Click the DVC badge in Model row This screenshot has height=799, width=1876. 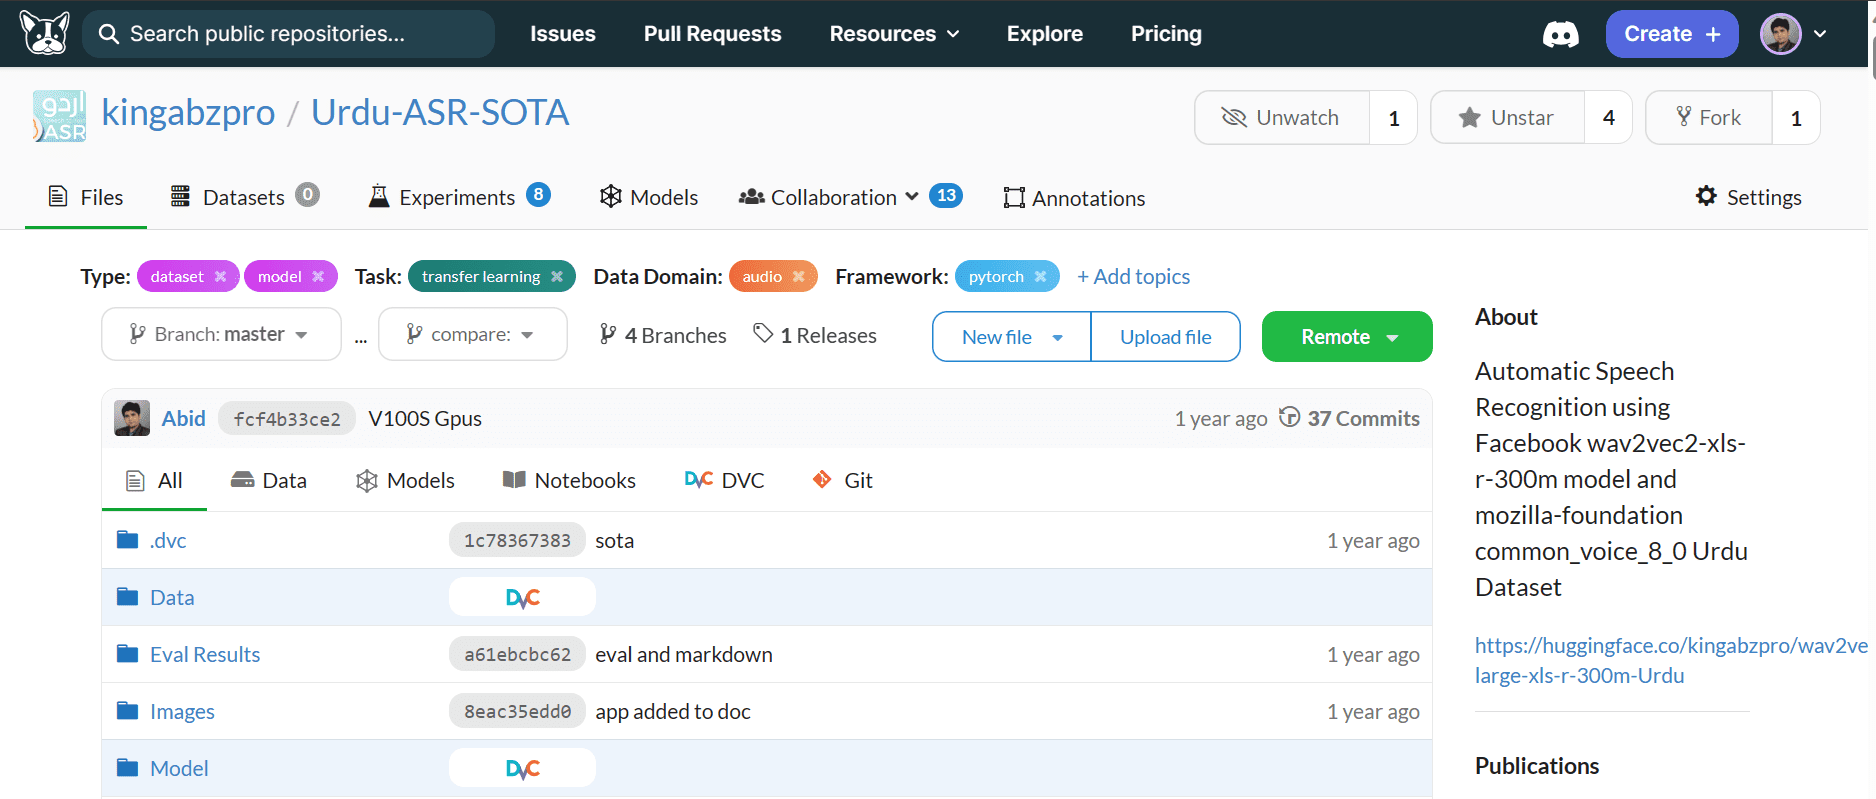click(522, 768)
